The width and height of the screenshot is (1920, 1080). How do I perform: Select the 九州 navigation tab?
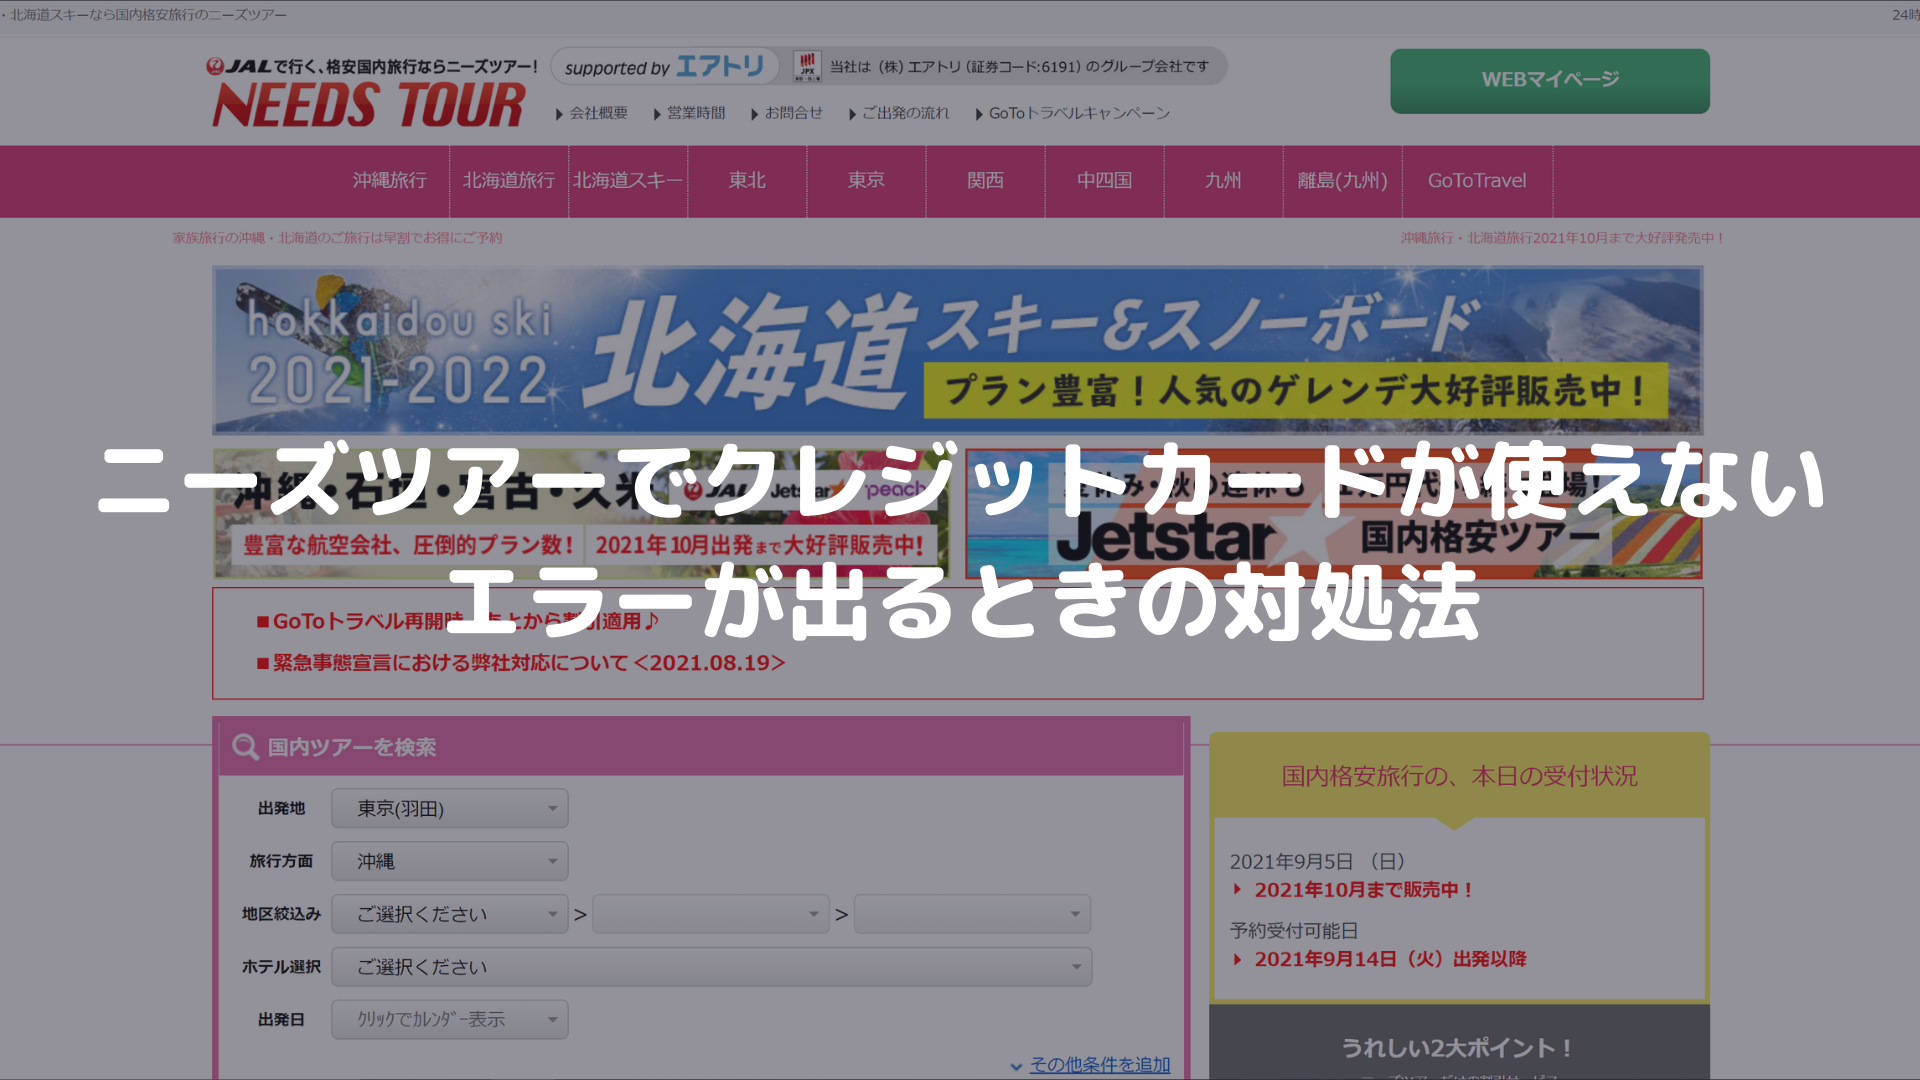pos(1223,181)
